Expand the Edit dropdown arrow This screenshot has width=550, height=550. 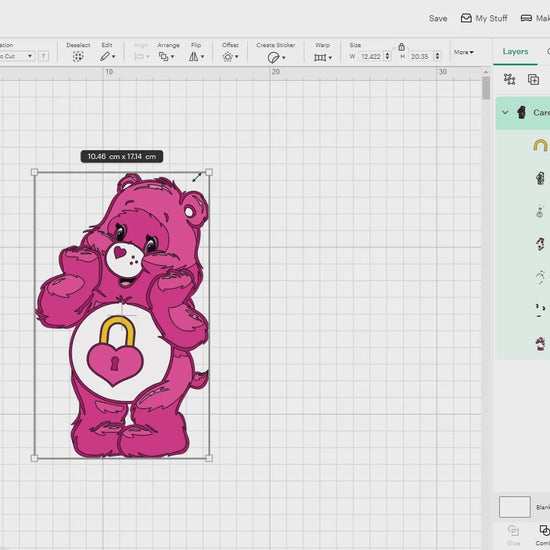tap(114, 56)
